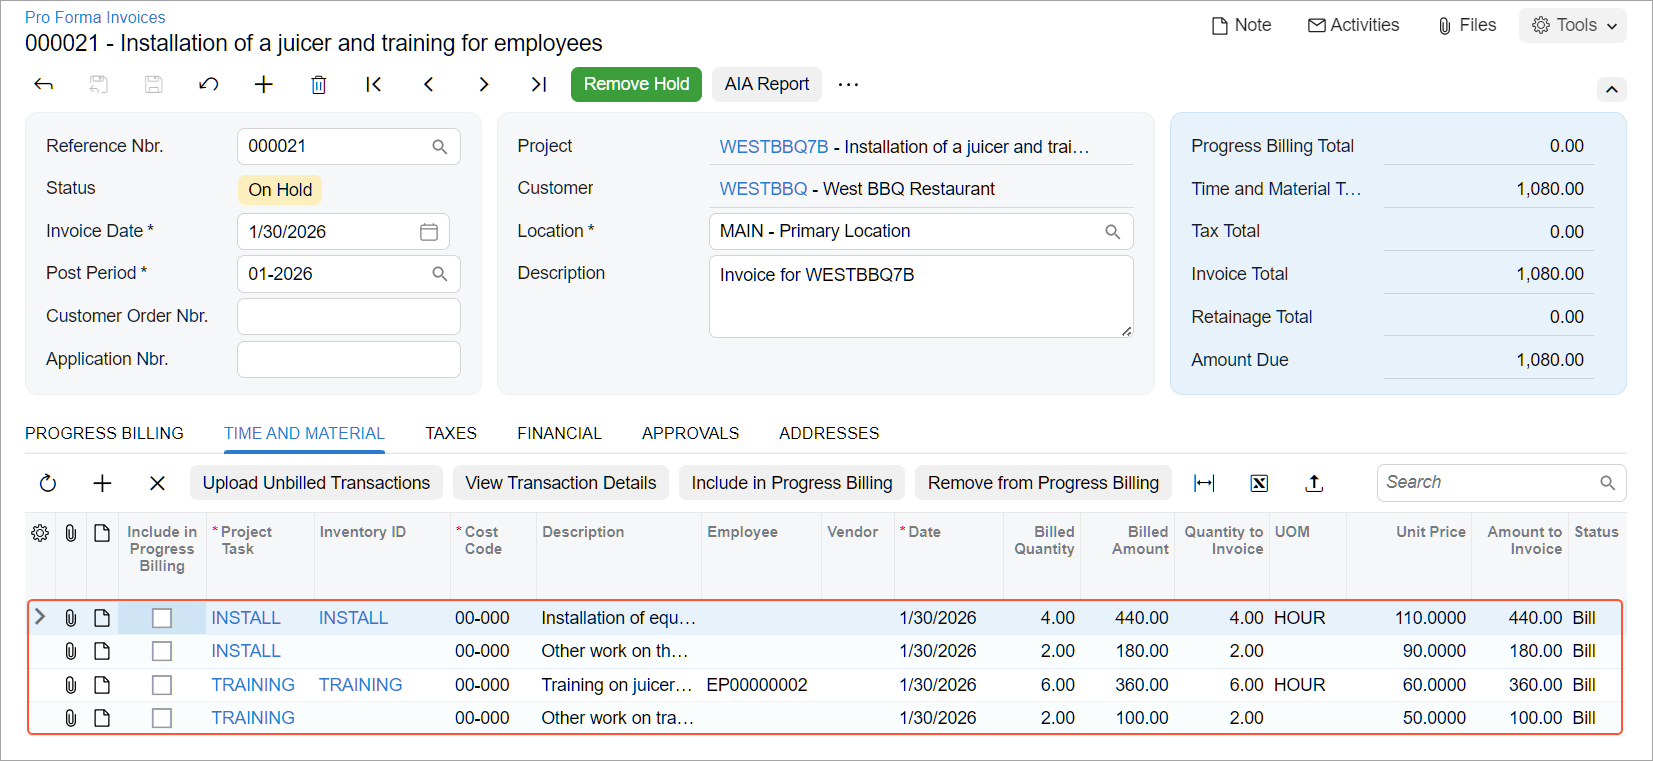Switch to the Progress Billing tab
This screenshot has width=1653, height=761.
pos(104,433)
